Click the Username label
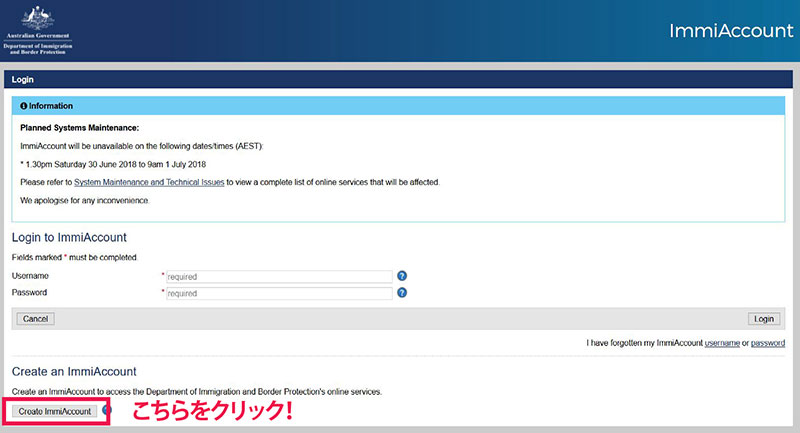This screenshot has height=433, width=800. pos(30,276)
